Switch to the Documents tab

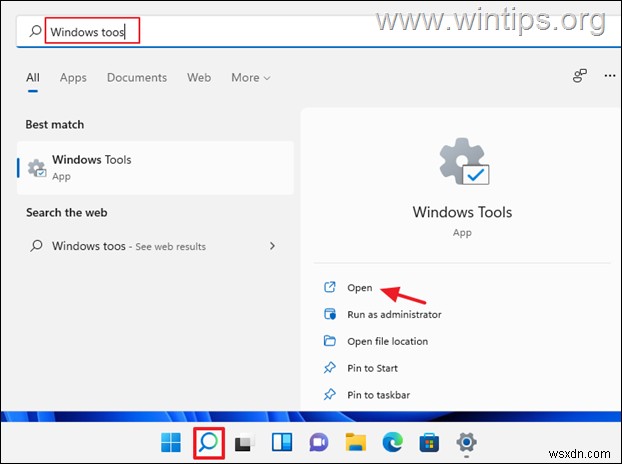pos(137,77)
